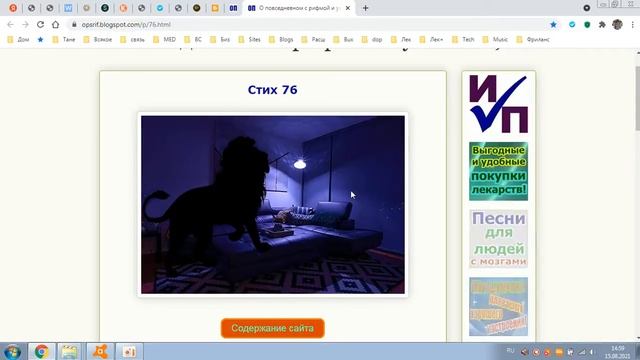Screen dimensions: 640x360
Task: Open the 'Tech' bookmark folder
Action: point(463,40)
